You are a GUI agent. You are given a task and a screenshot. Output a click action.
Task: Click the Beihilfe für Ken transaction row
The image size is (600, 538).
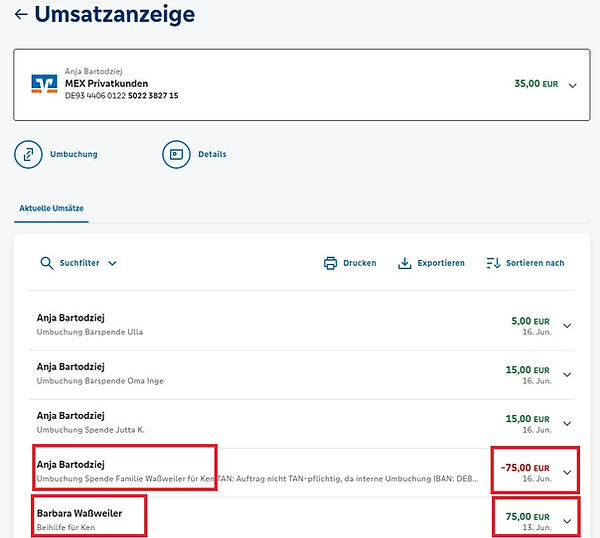pos(250,520)
